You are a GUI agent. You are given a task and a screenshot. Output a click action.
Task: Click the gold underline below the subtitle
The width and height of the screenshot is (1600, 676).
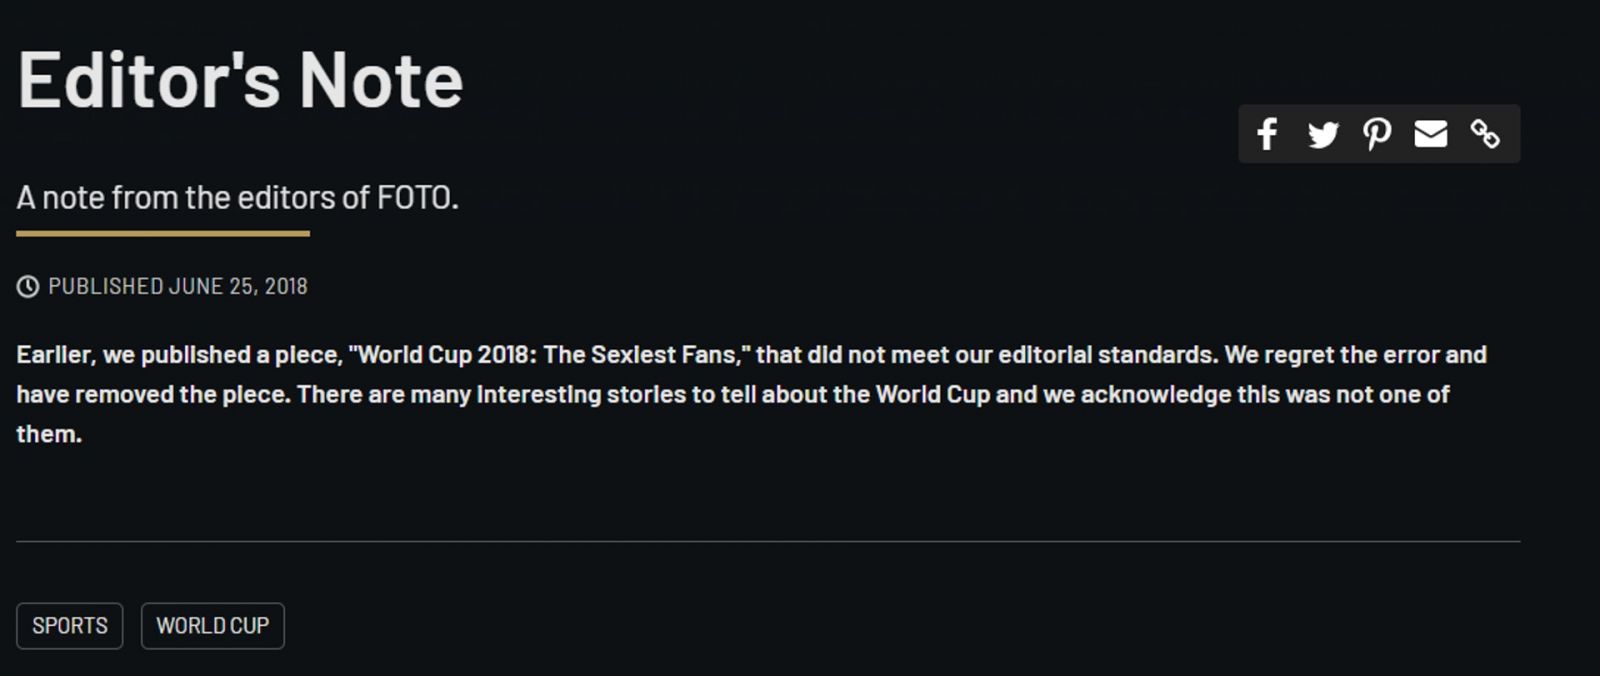point(163,234)
